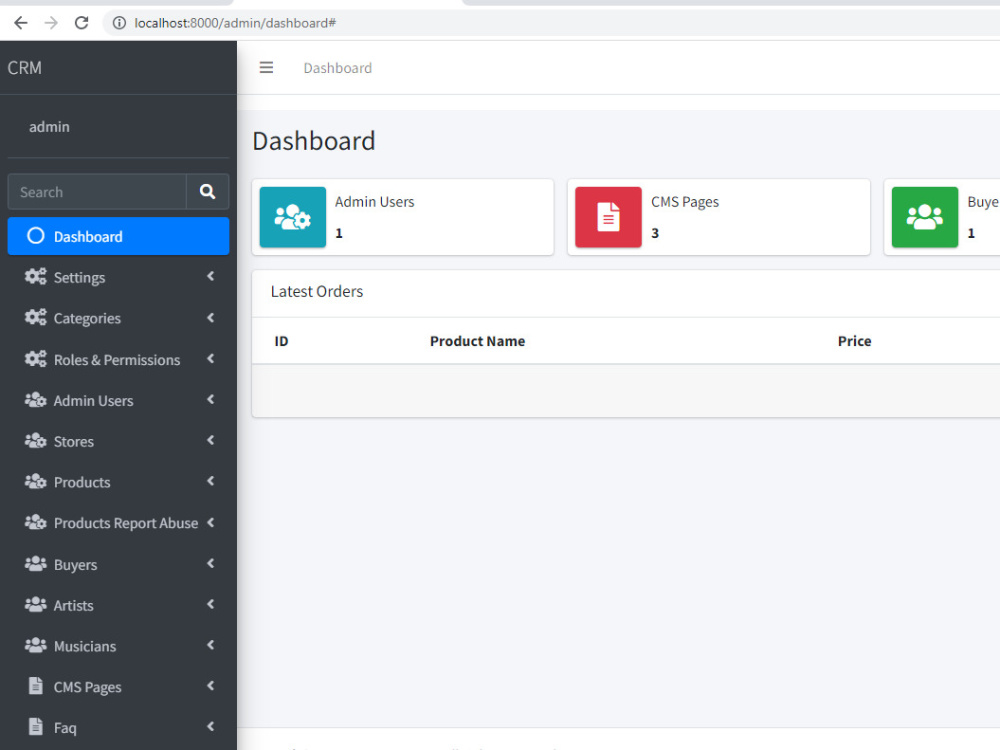Expand the Musicians menu chevron
This screenshot has height=750, width=1000.
click(210, 645)
